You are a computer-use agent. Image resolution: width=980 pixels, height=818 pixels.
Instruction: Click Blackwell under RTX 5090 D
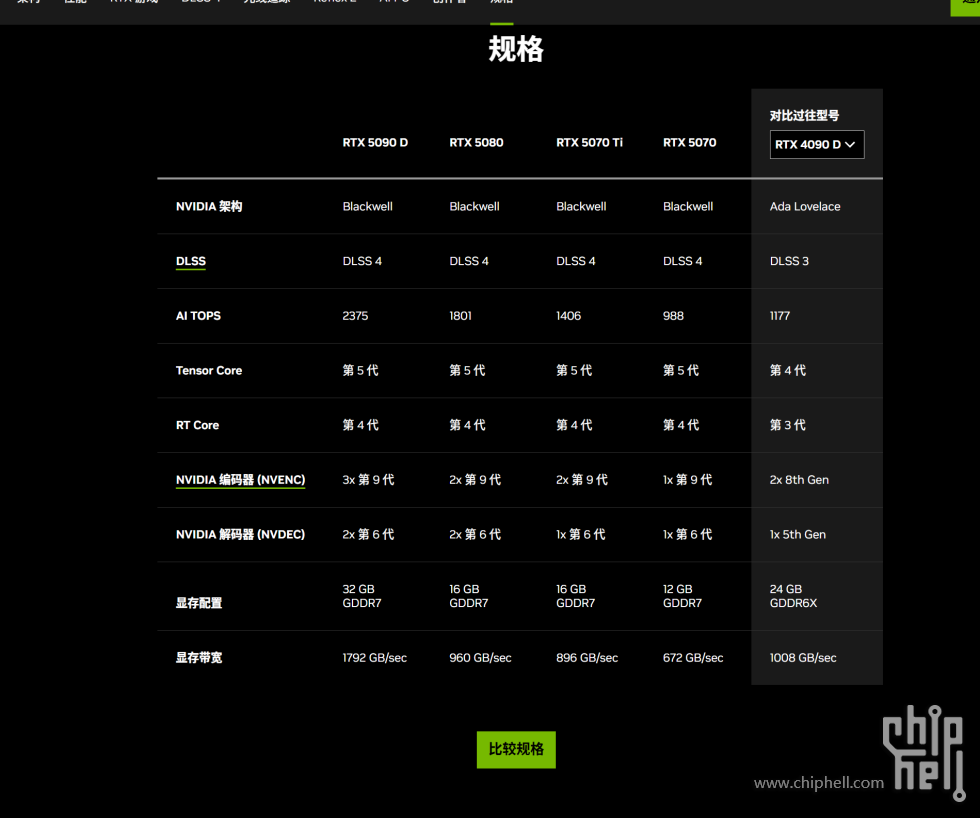pos(368,206)
